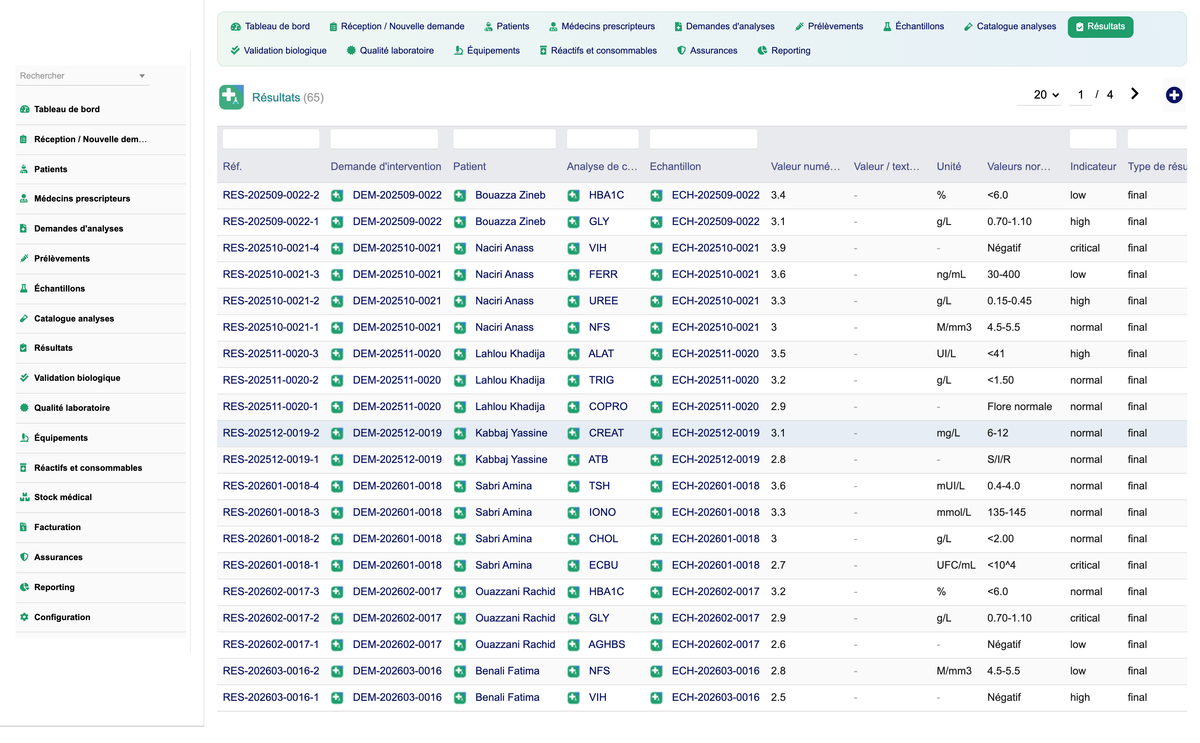Open Équipements top tab
Viewport: 1200px width, 743px height.
487,50
